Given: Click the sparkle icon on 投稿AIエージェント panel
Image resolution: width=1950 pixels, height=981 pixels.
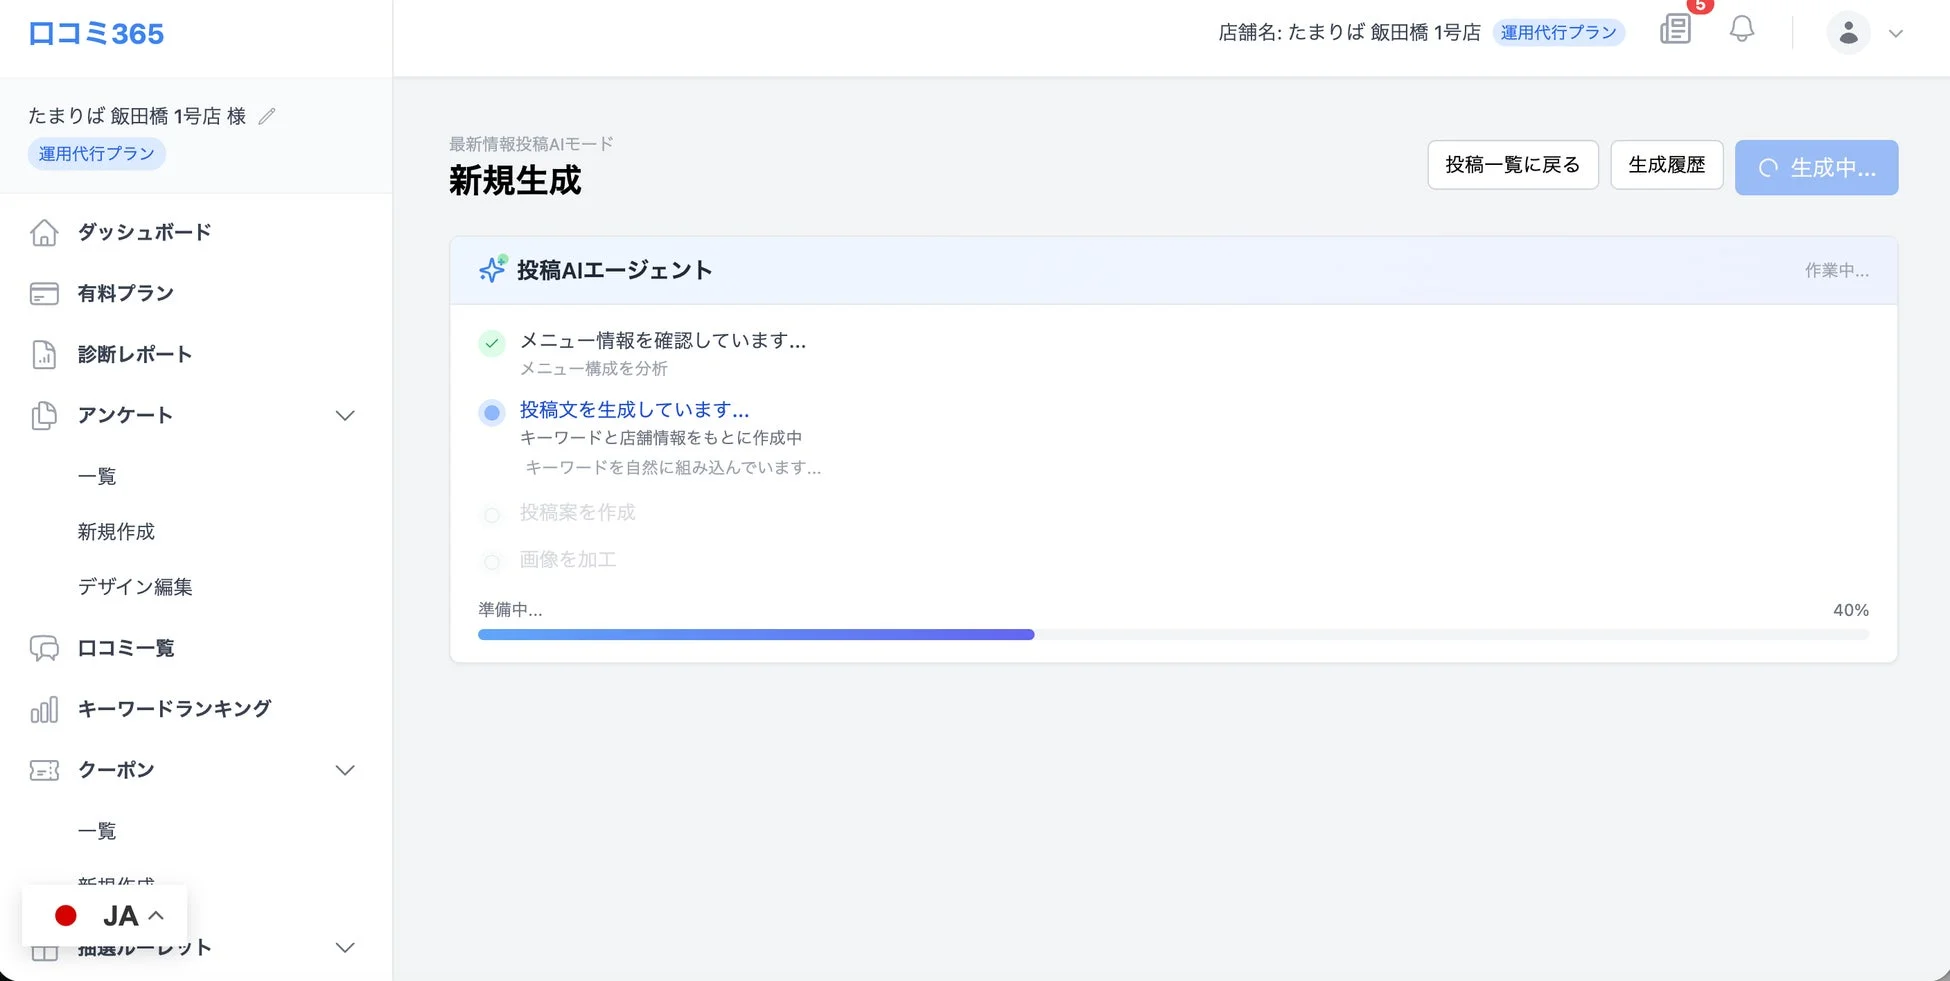Looking at the screenshot, I should tap(491, 270).
